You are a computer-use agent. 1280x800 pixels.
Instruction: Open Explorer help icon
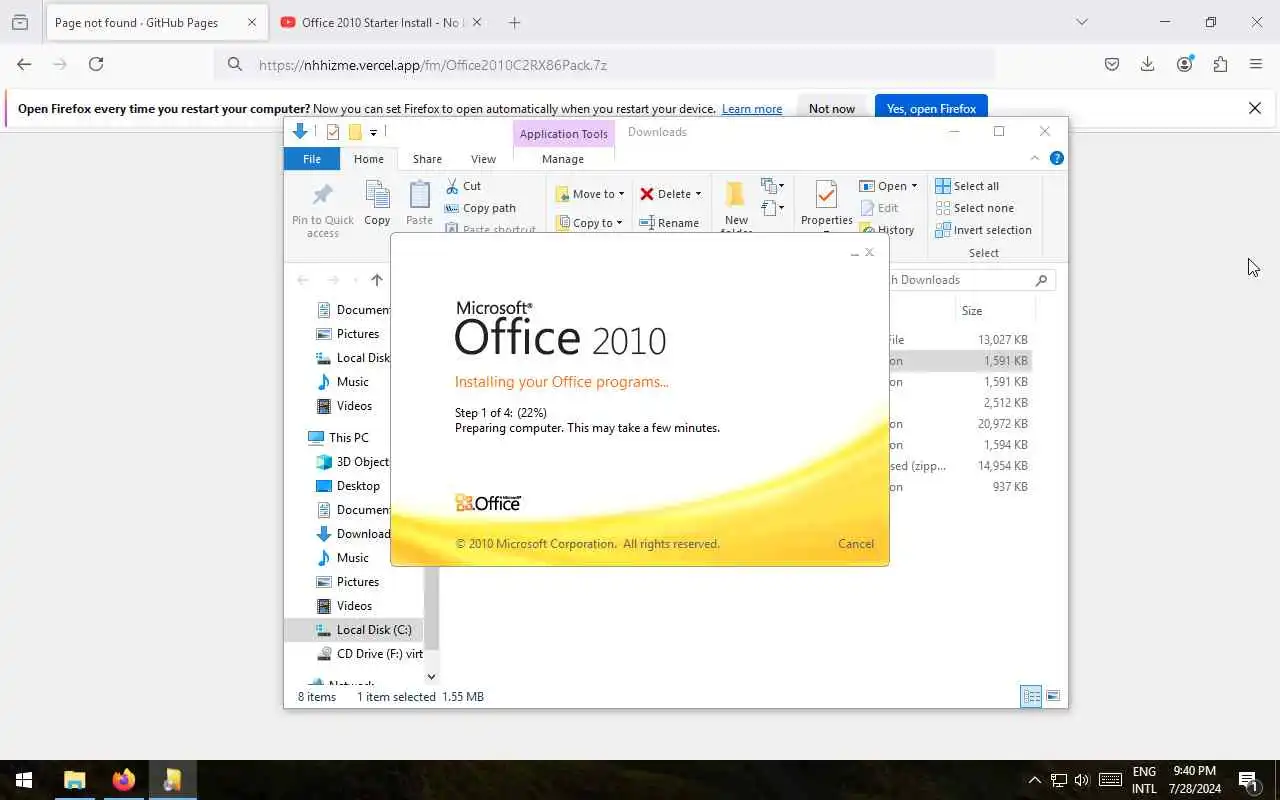pyautogui.click(x=1057, y=158)
